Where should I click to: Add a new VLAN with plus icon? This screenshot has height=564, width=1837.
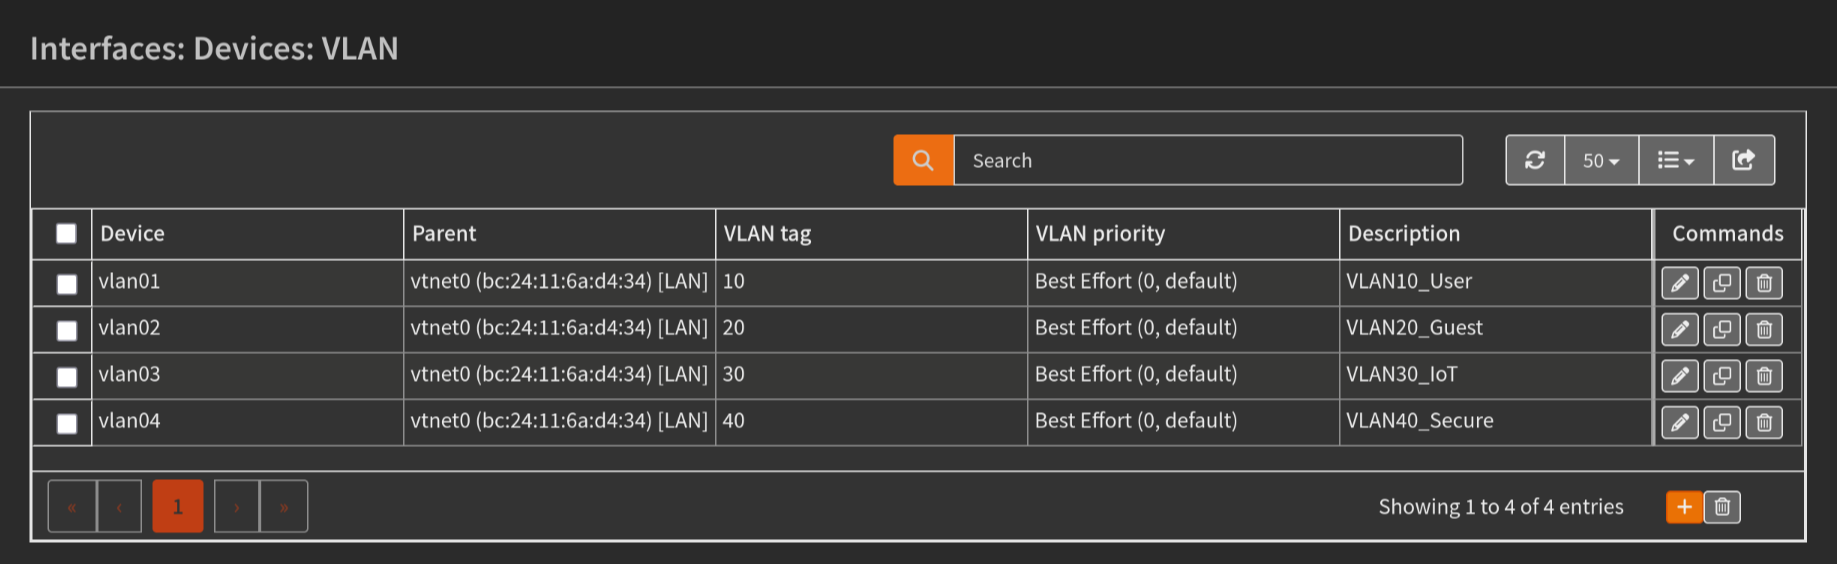click(1684, 507)
